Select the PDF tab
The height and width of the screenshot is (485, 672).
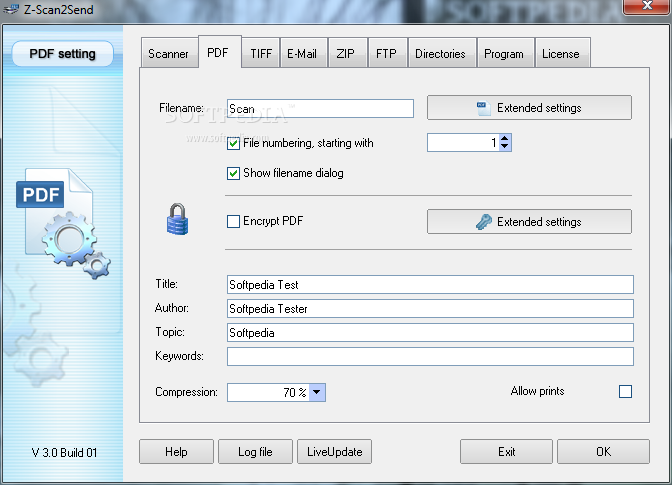pos(220,52)
